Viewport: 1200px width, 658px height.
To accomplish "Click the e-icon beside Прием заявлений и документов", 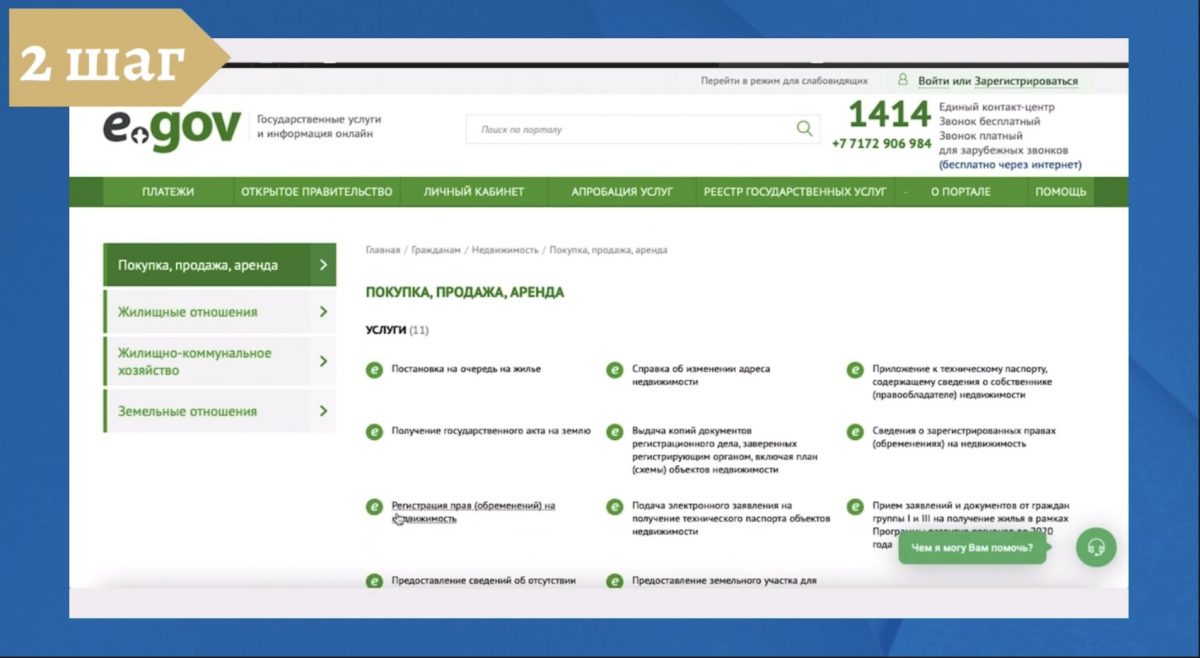I will pos(855,507).
